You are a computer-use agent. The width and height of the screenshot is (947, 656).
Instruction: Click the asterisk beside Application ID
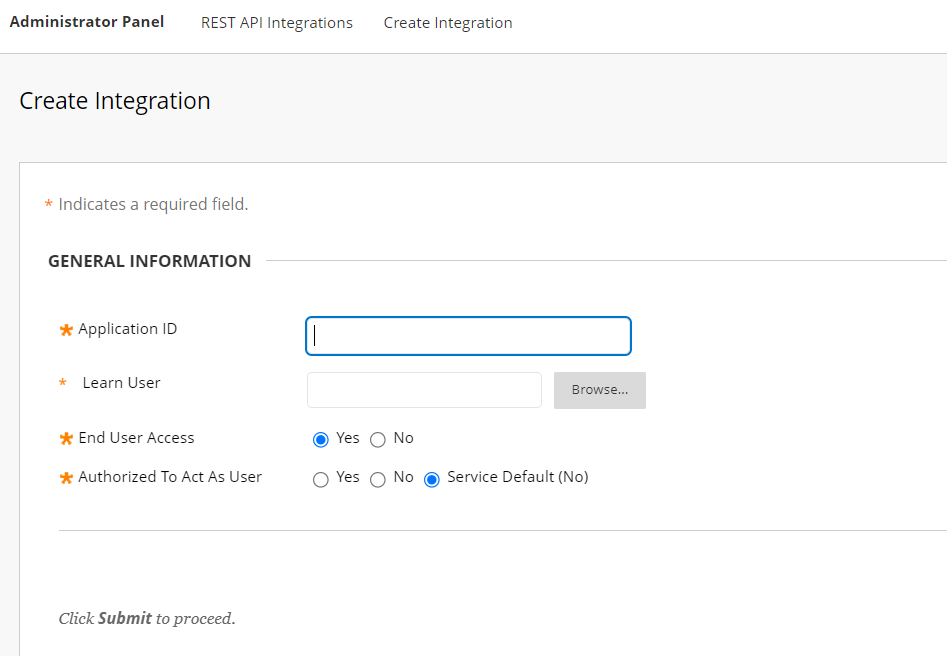(x=66, y=331)
